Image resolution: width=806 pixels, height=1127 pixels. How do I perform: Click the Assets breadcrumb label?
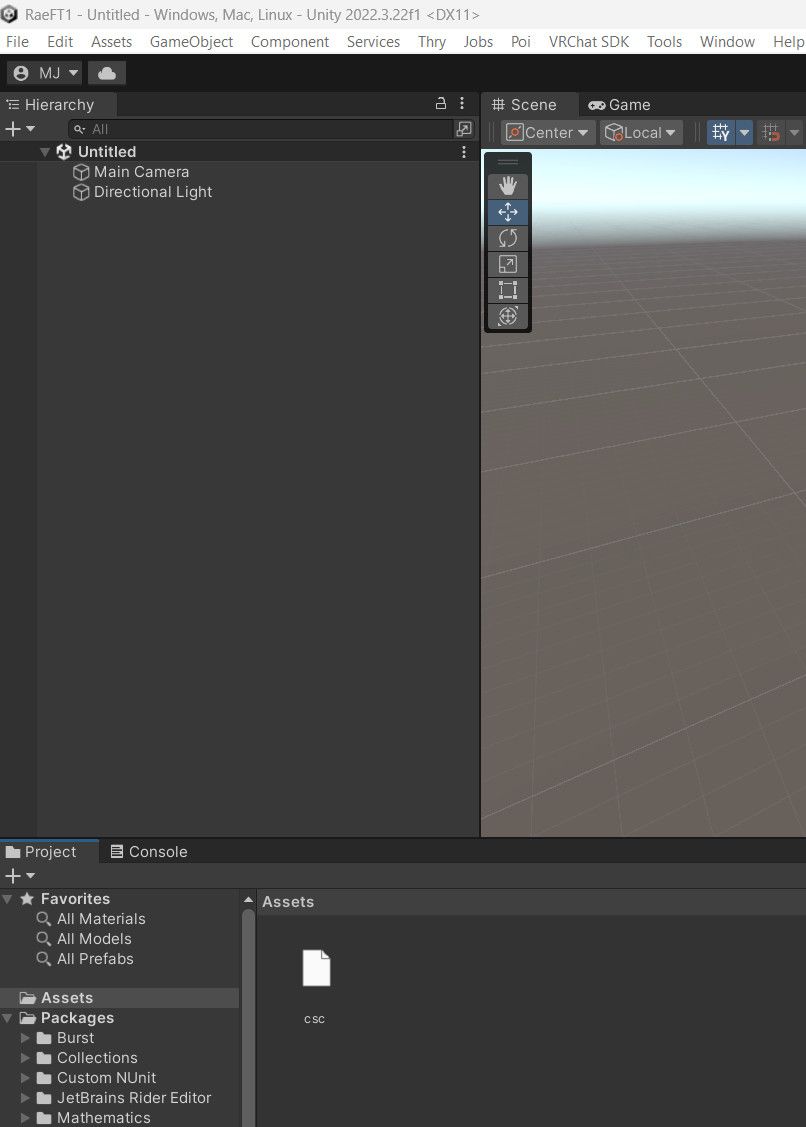pos(288,901)
